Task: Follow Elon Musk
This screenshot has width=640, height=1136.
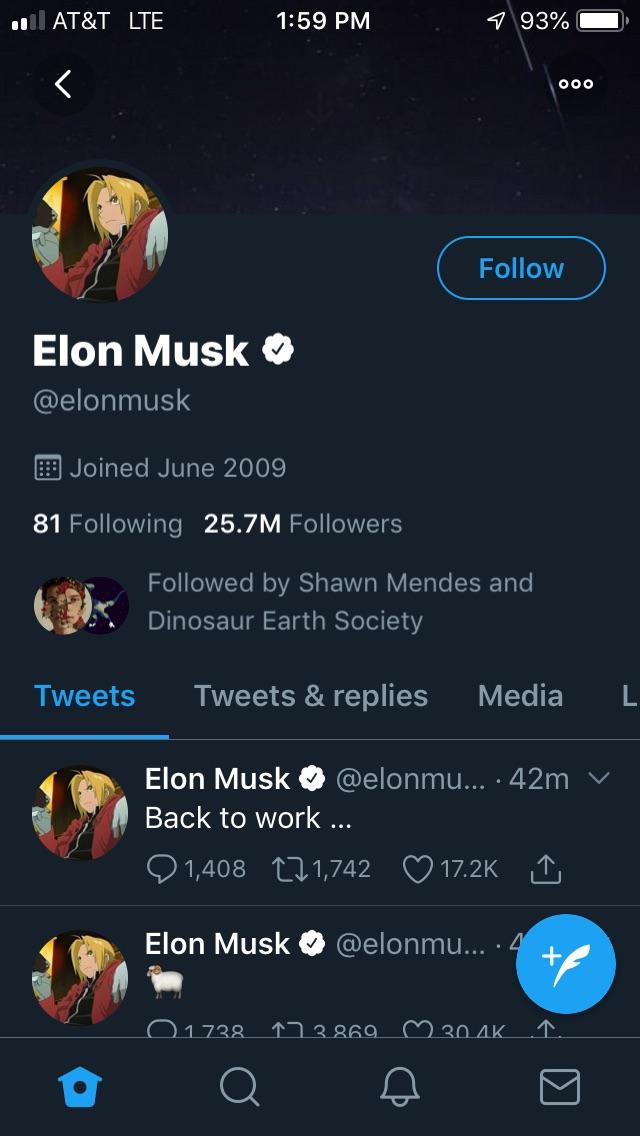Action: point(521,268)
